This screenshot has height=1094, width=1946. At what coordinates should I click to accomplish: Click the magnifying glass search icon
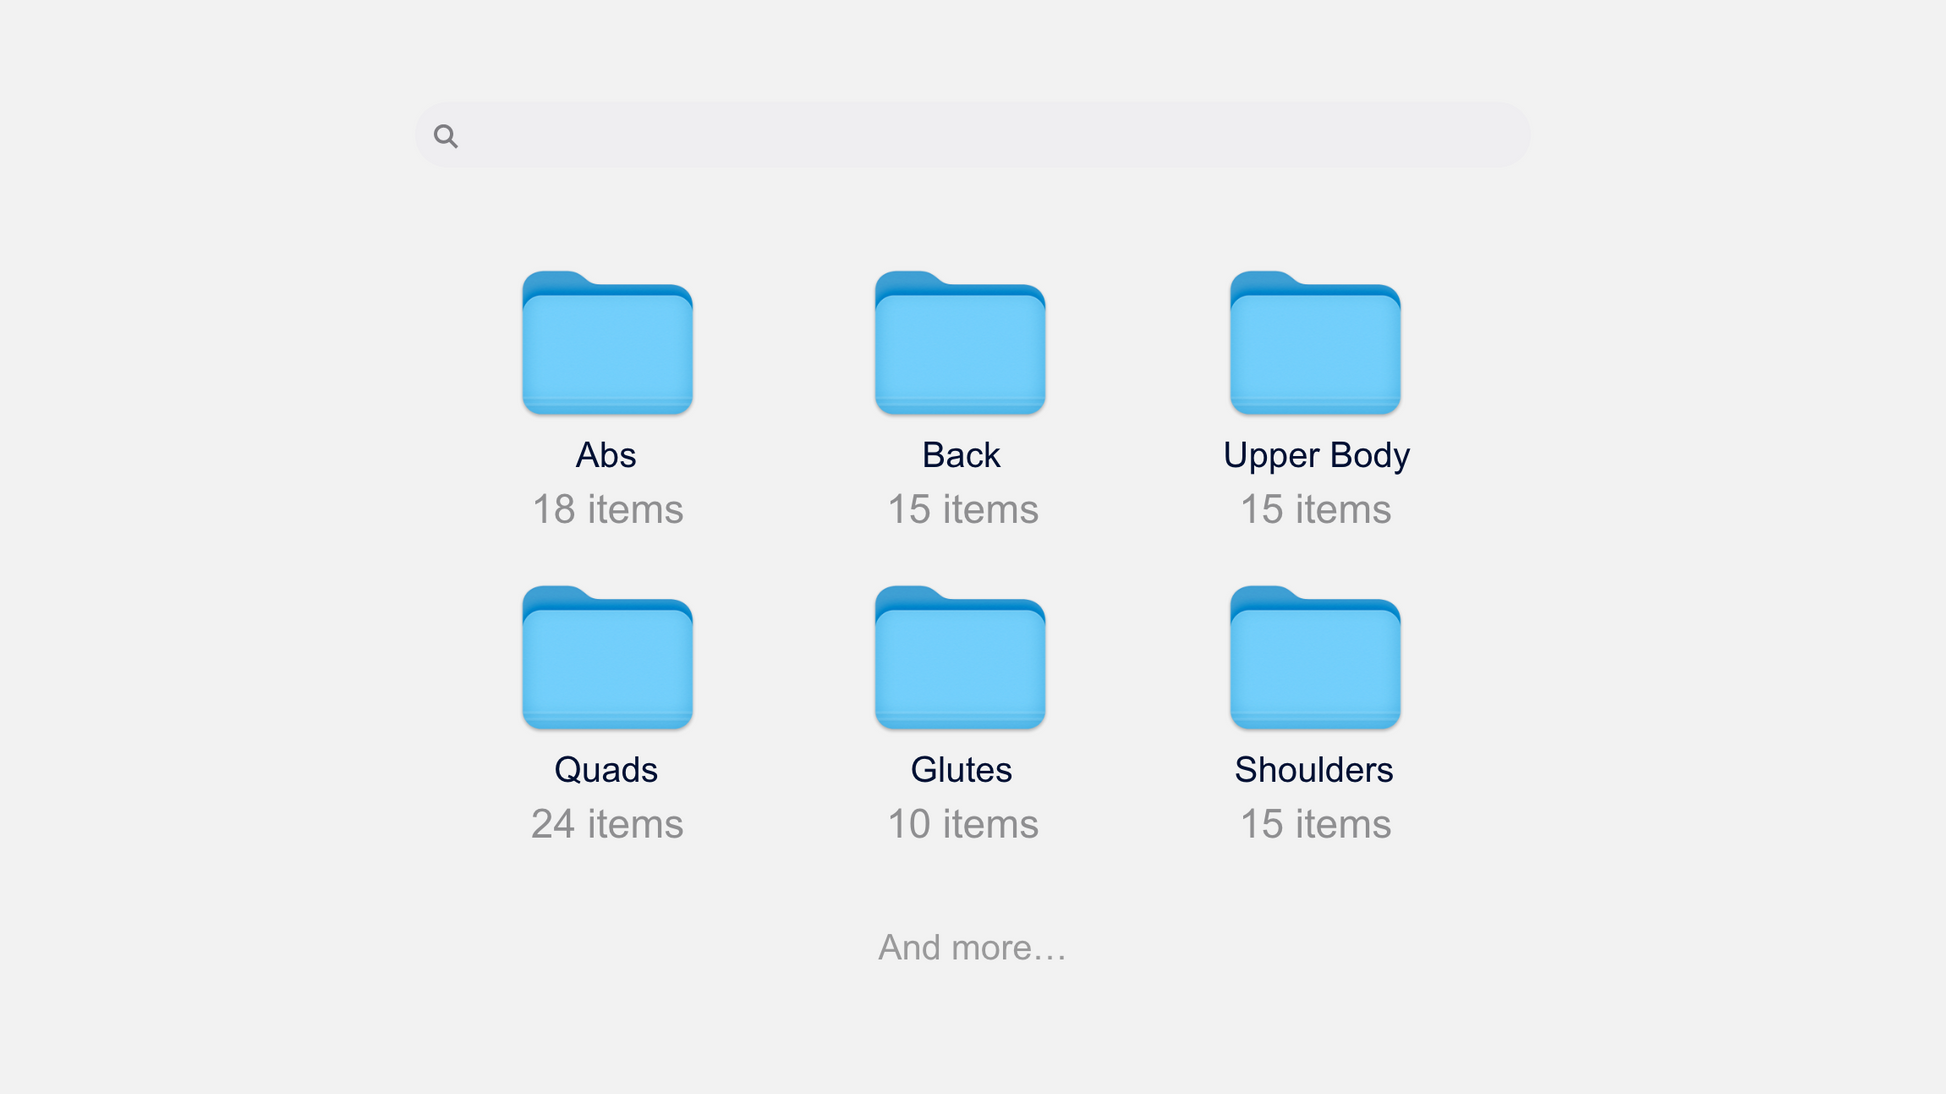click(446, 136)
